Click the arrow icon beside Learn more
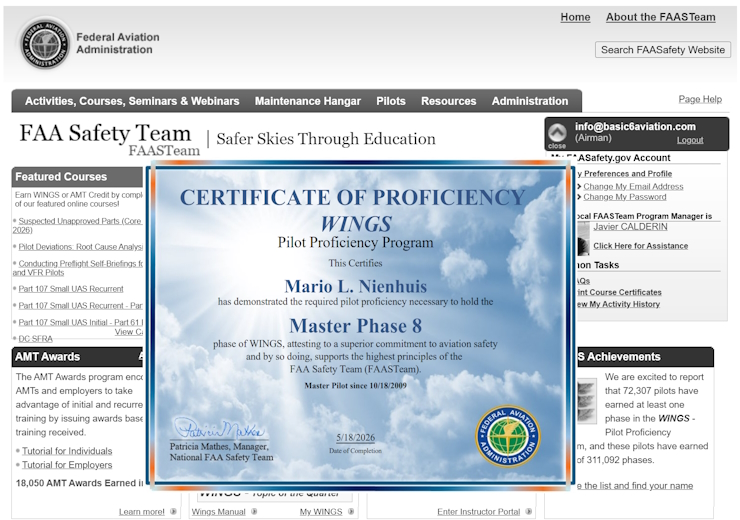 pyautogui.click(x=173, y=512)
